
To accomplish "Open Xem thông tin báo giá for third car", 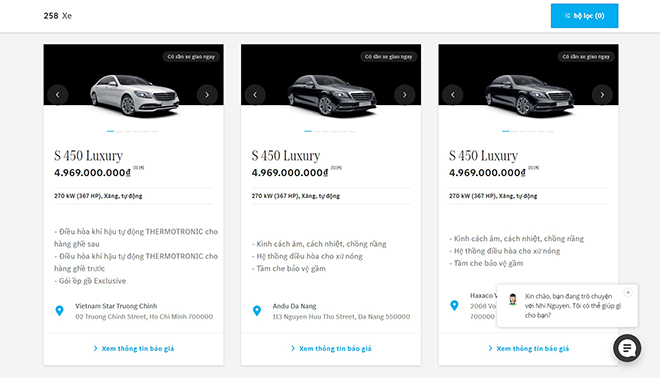I will (528, 349).
